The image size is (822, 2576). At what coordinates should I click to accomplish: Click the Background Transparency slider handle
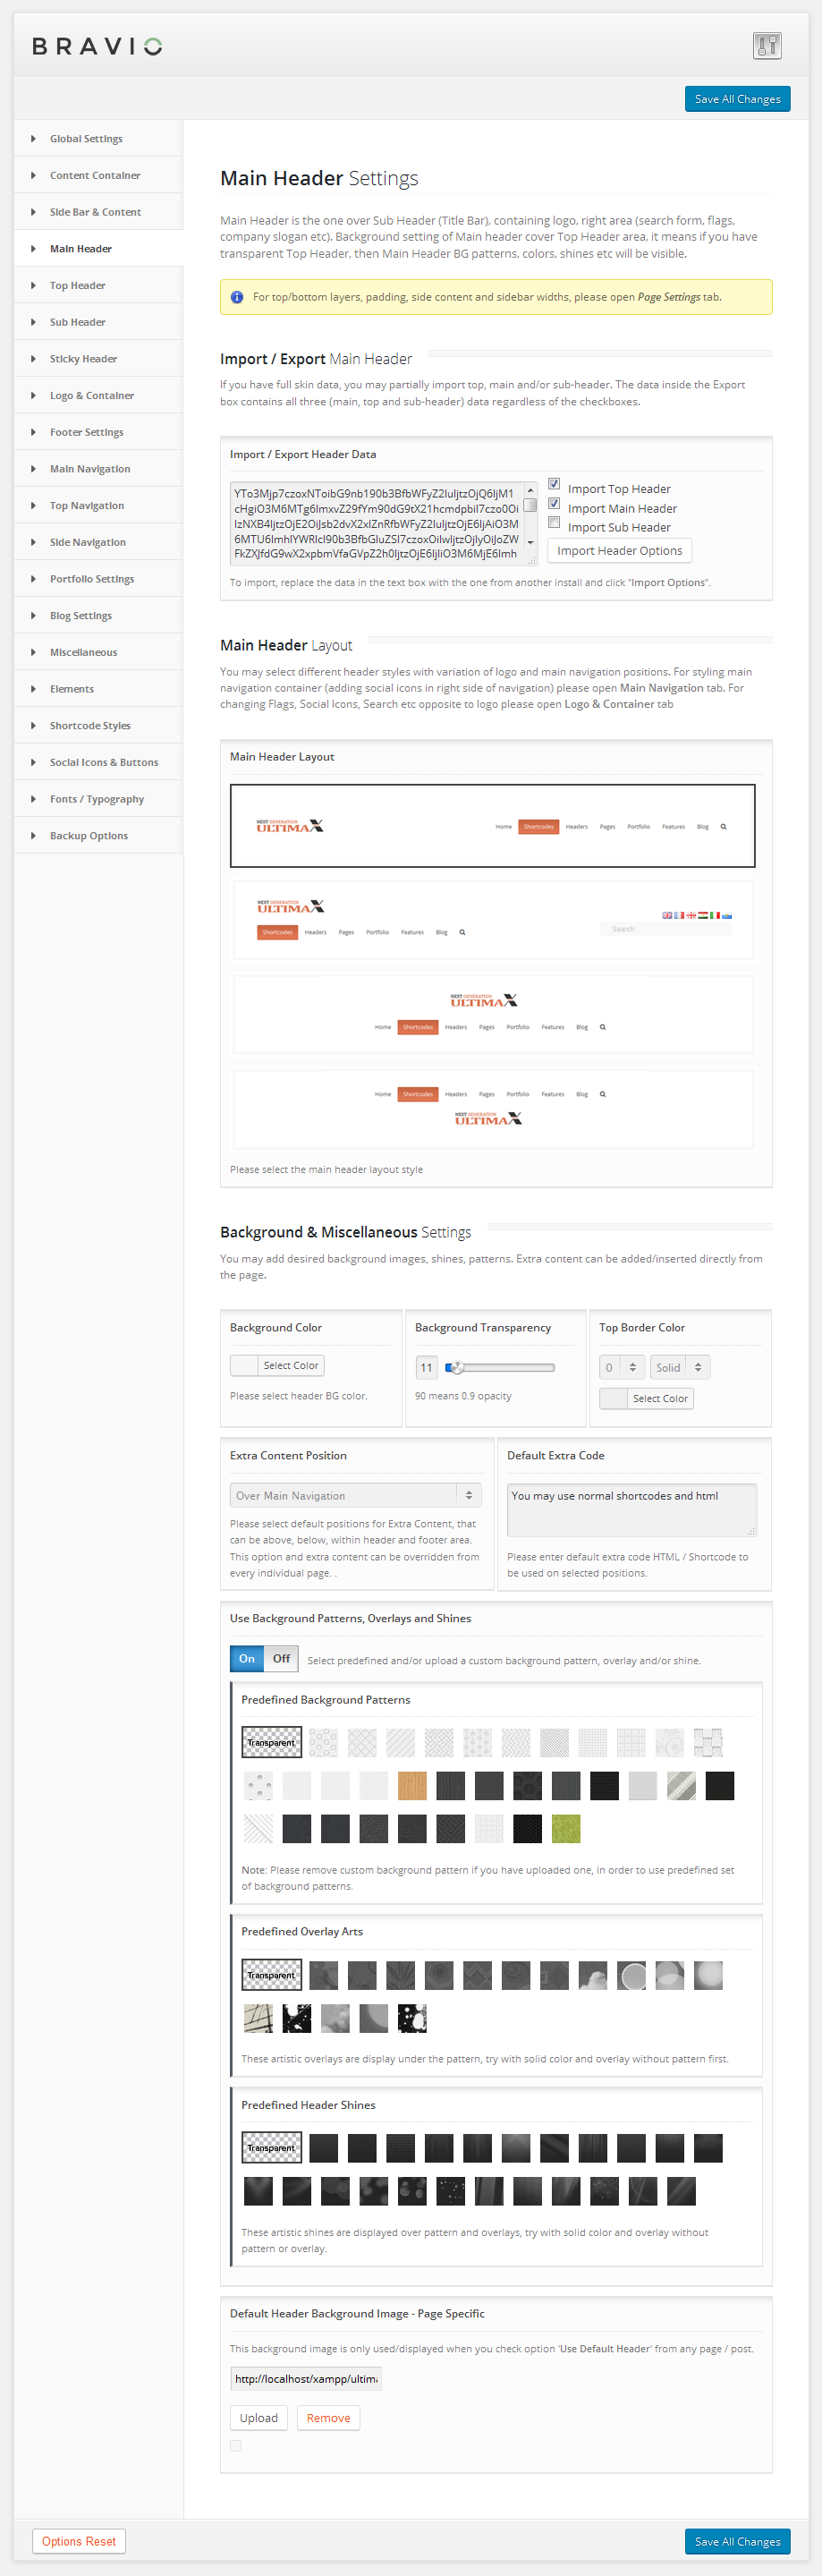pyautogui.click(x=456, y=1367)
